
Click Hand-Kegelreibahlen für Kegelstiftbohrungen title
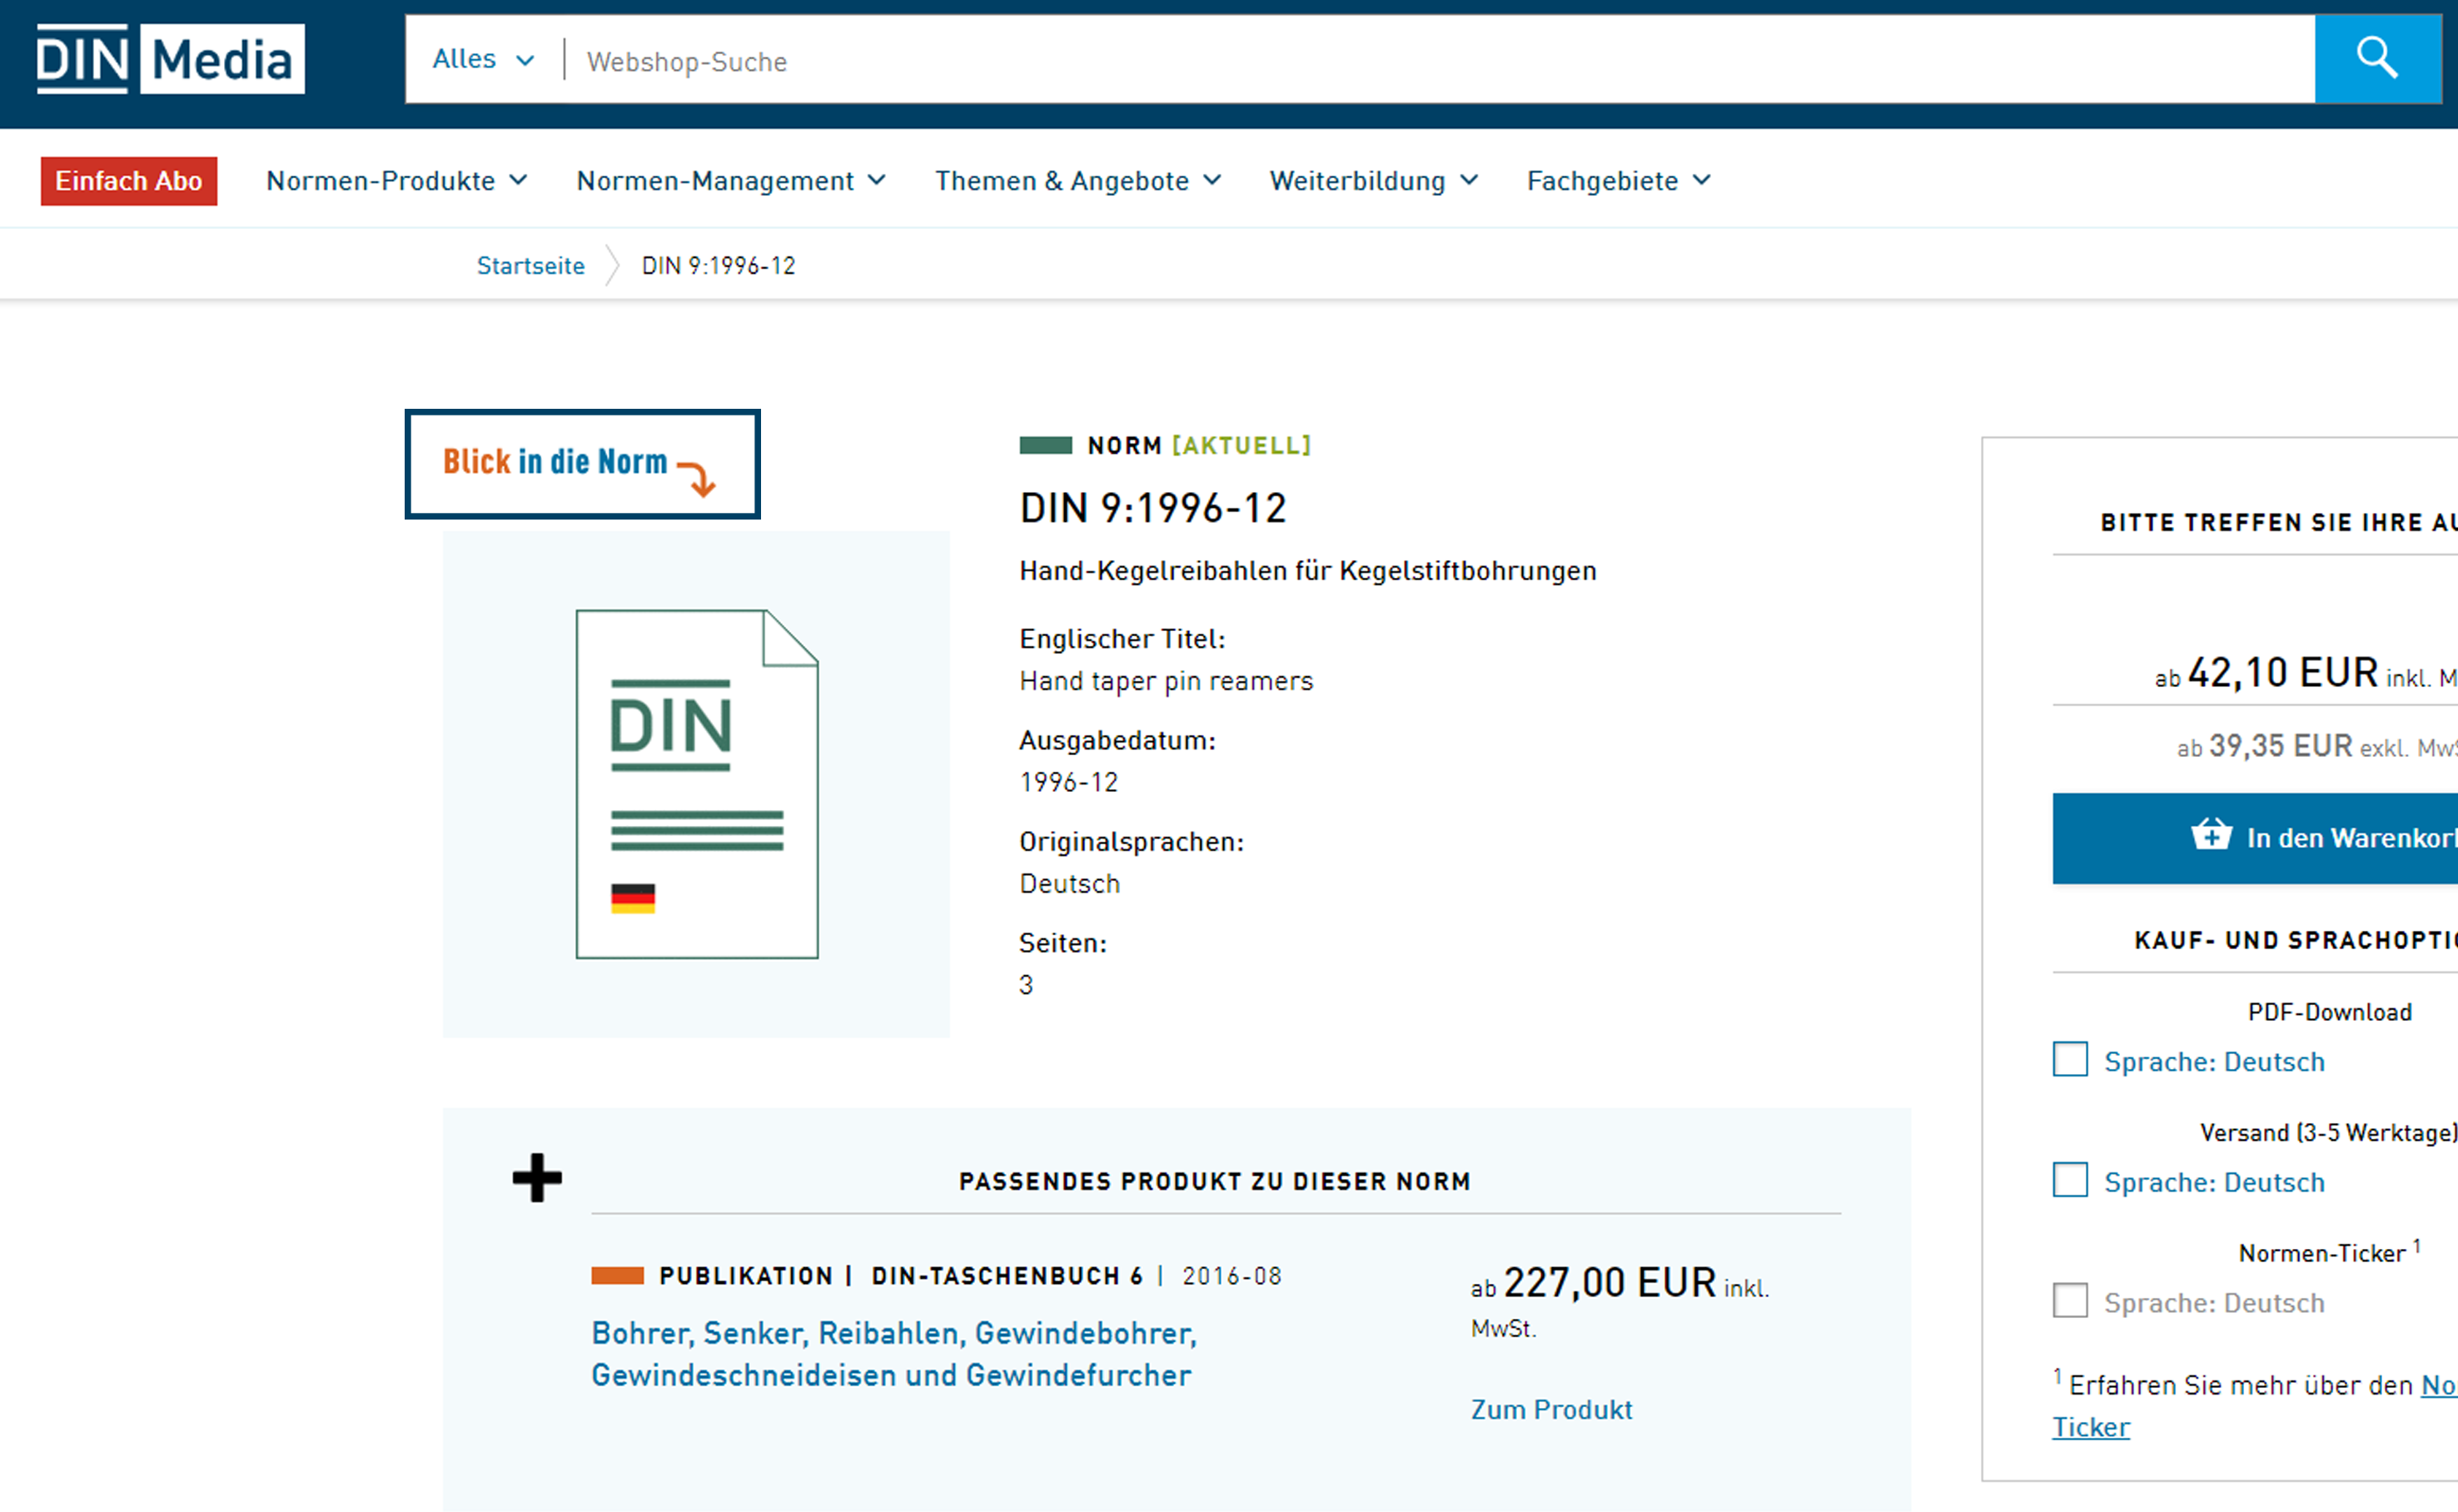(x=1308, y=571)
